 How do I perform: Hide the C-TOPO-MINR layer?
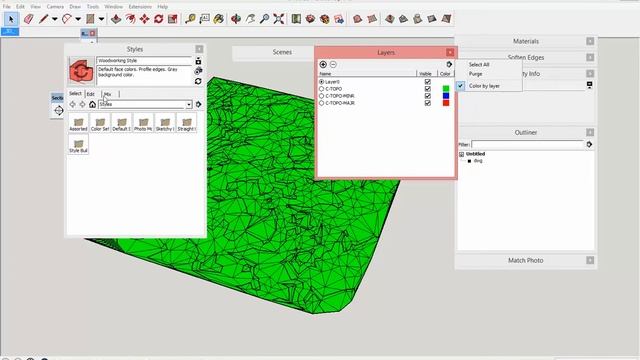[428, 96]
